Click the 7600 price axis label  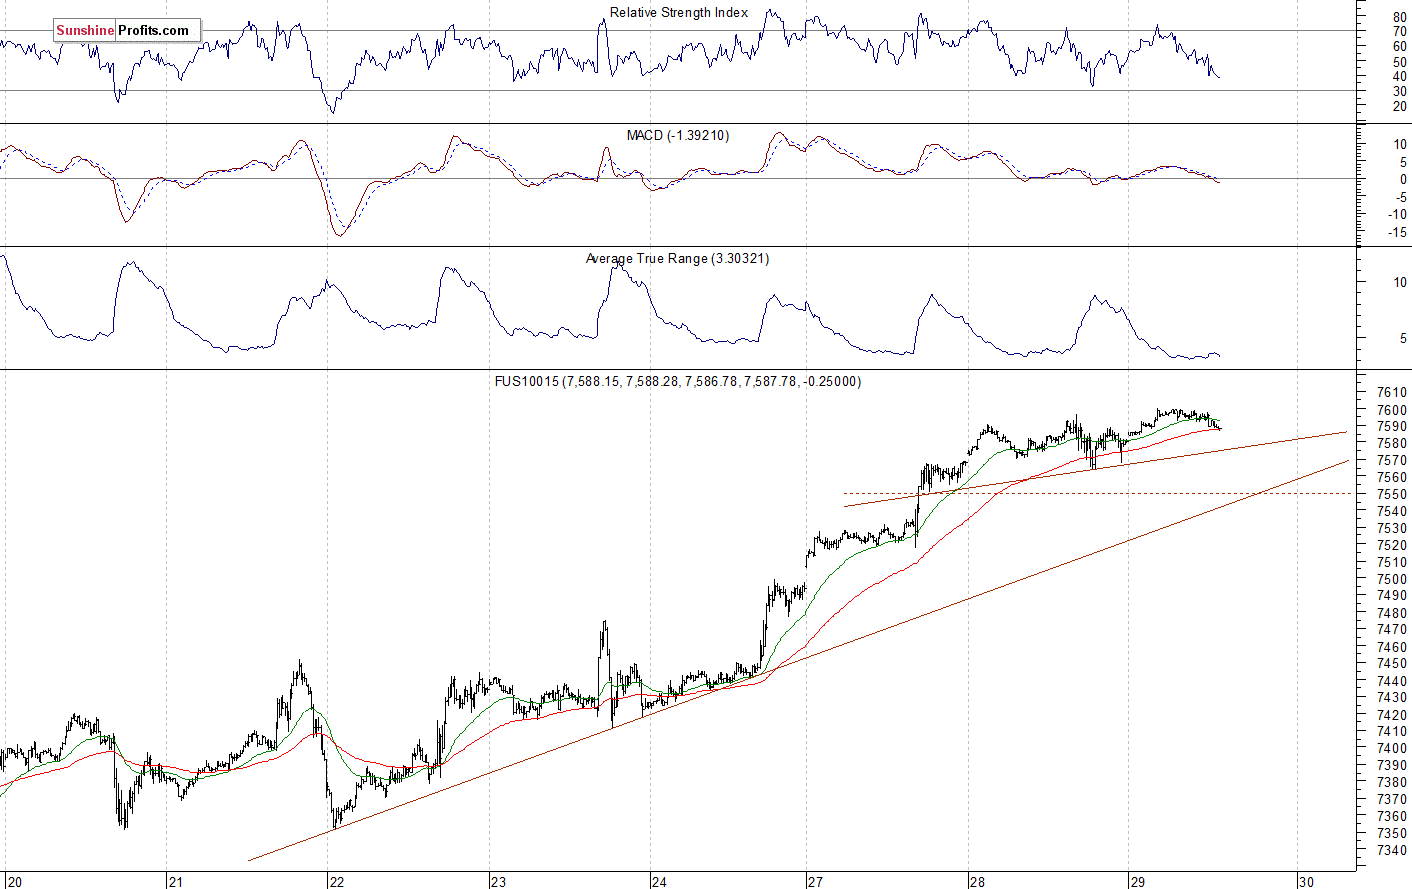point(1391,410)
